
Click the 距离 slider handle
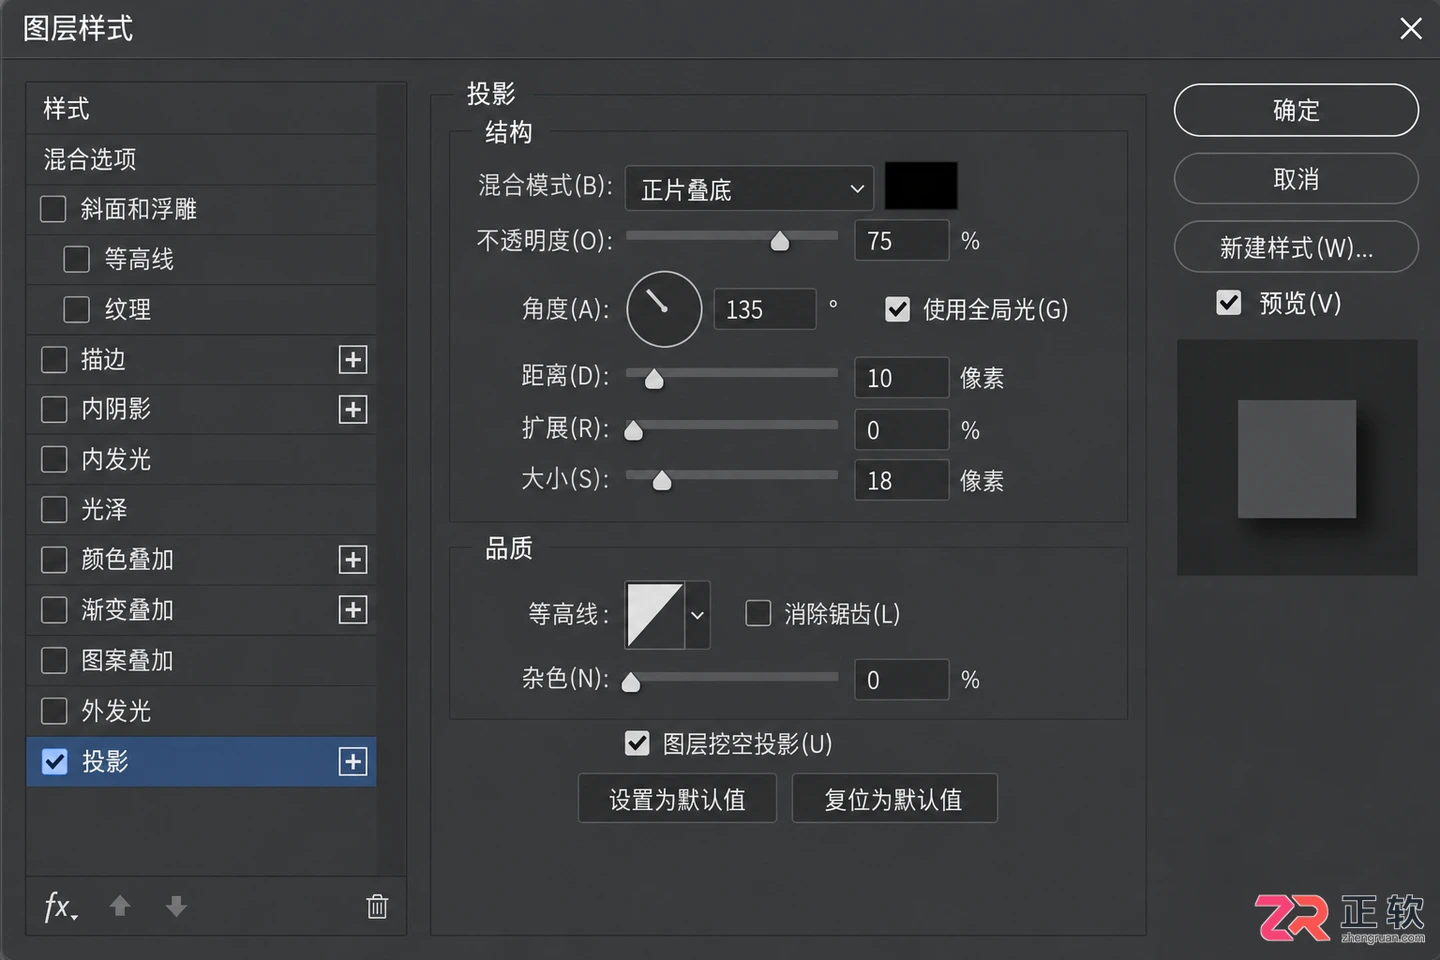(654, 379)
